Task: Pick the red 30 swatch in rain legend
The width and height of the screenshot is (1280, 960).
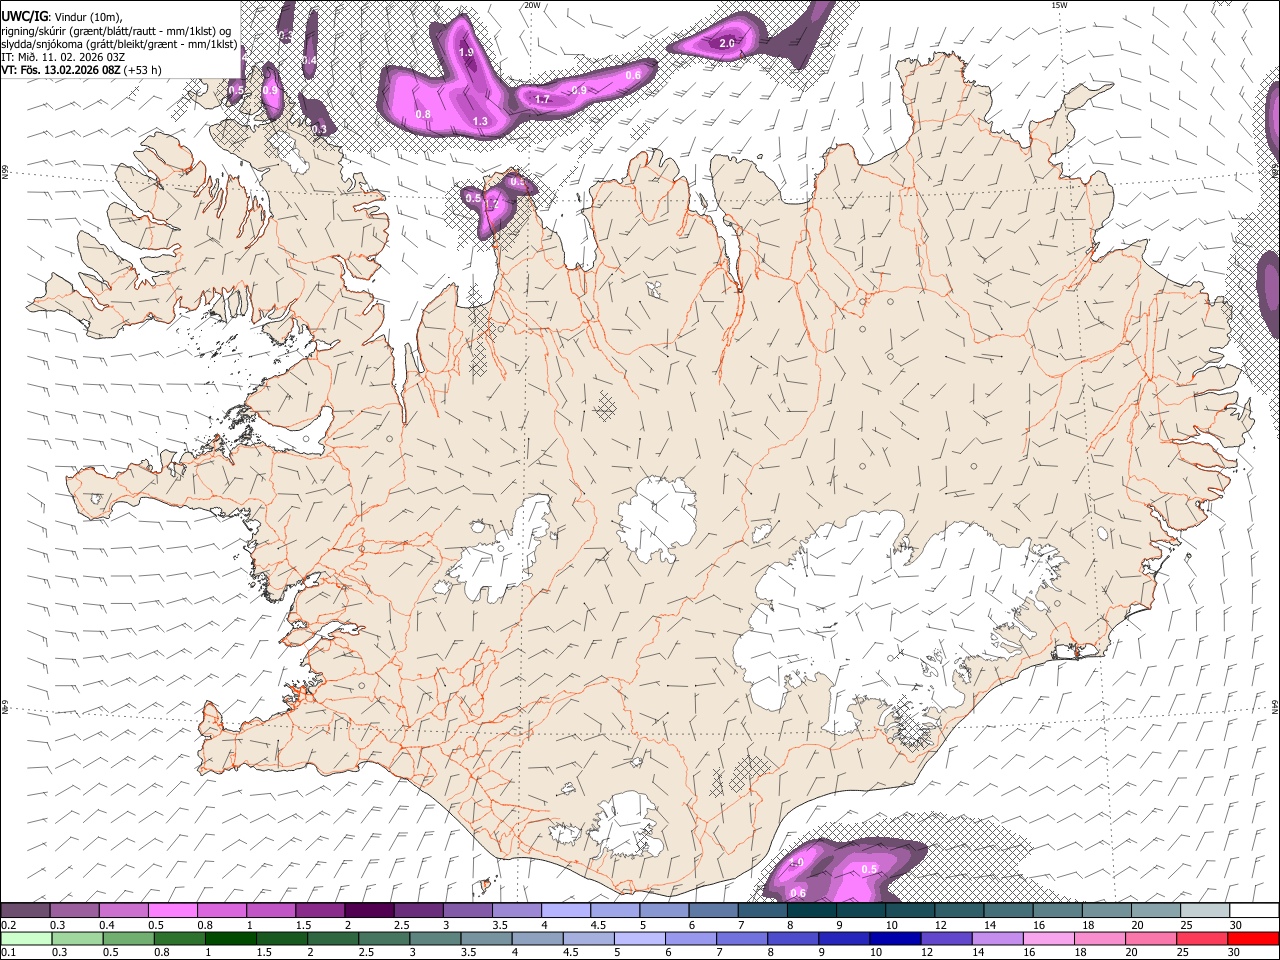Action: (1252, 938)
